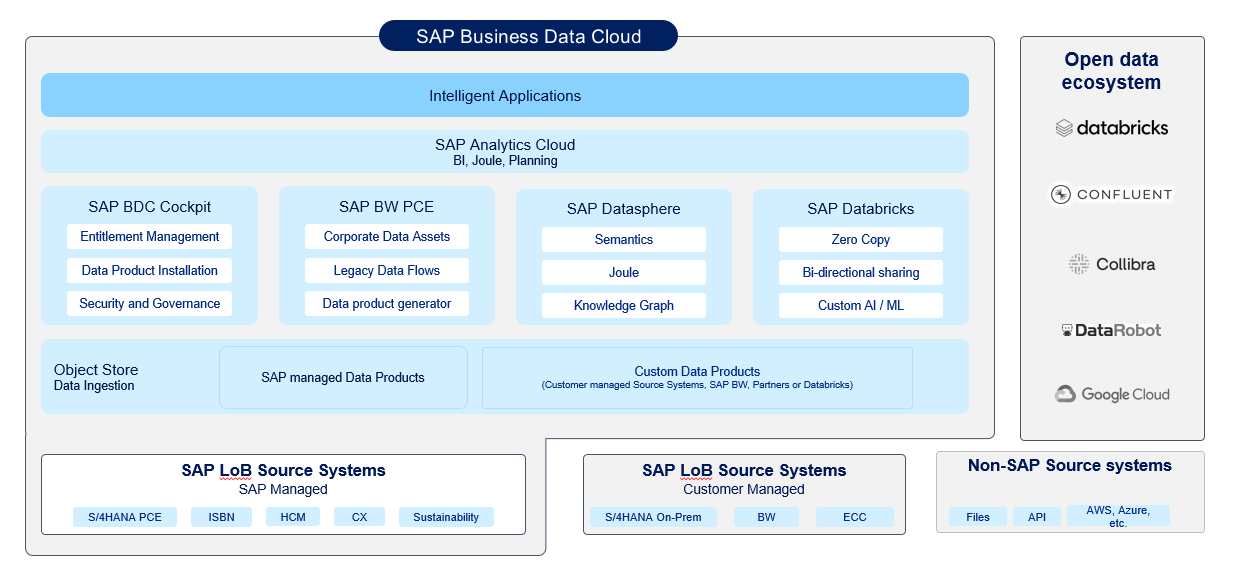Select the Sustainability source system tag

(x=446, y=517)
